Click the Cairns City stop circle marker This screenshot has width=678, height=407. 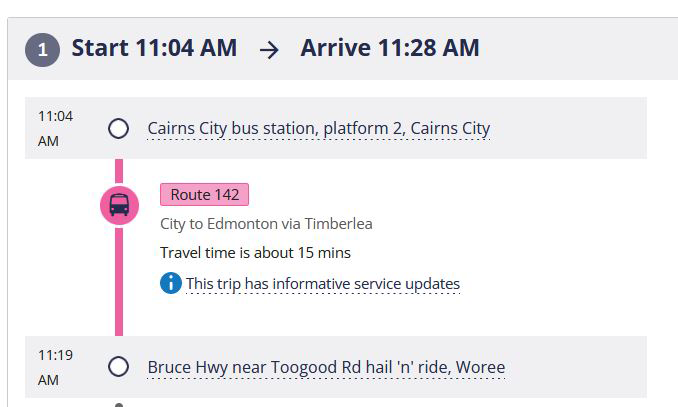pos(119,128)
